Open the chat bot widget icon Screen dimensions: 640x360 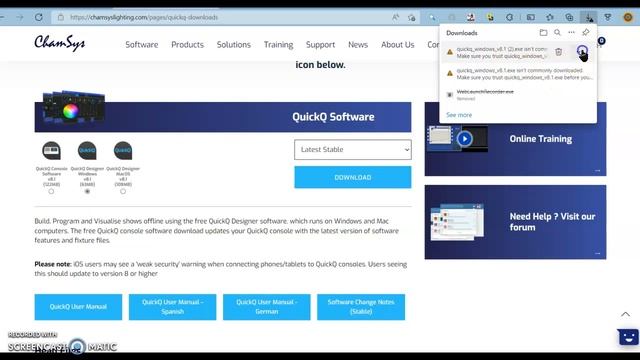(x=628, y=337)
